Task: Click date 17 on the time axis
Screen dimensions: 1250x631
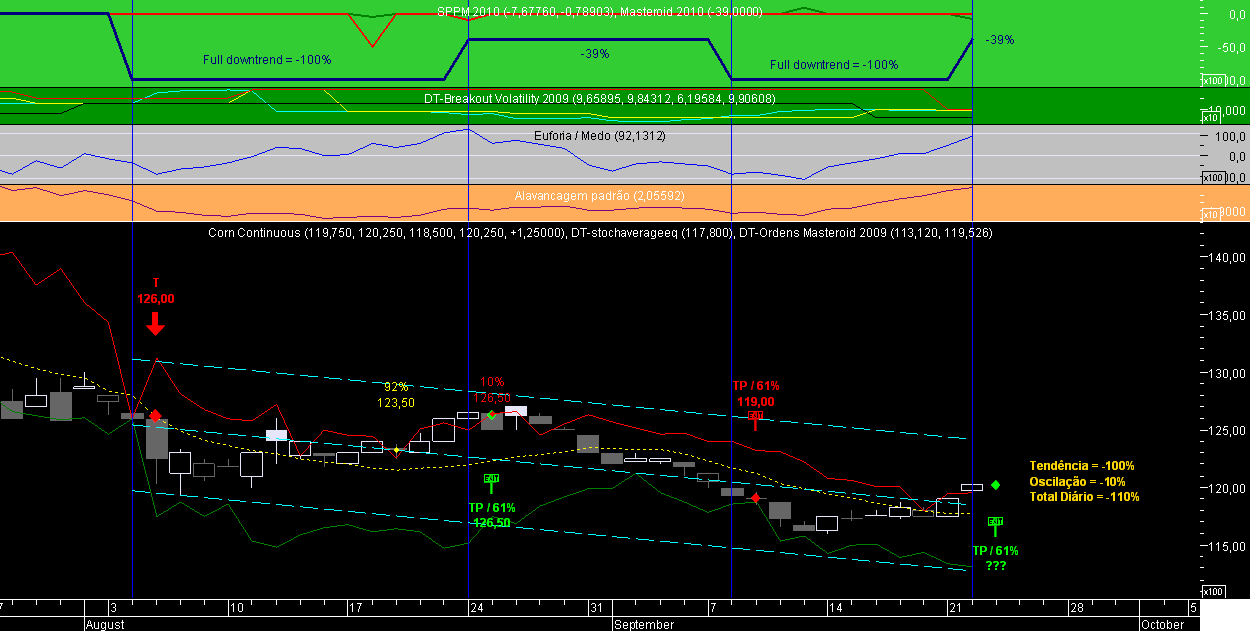Action: coord(355,608)
